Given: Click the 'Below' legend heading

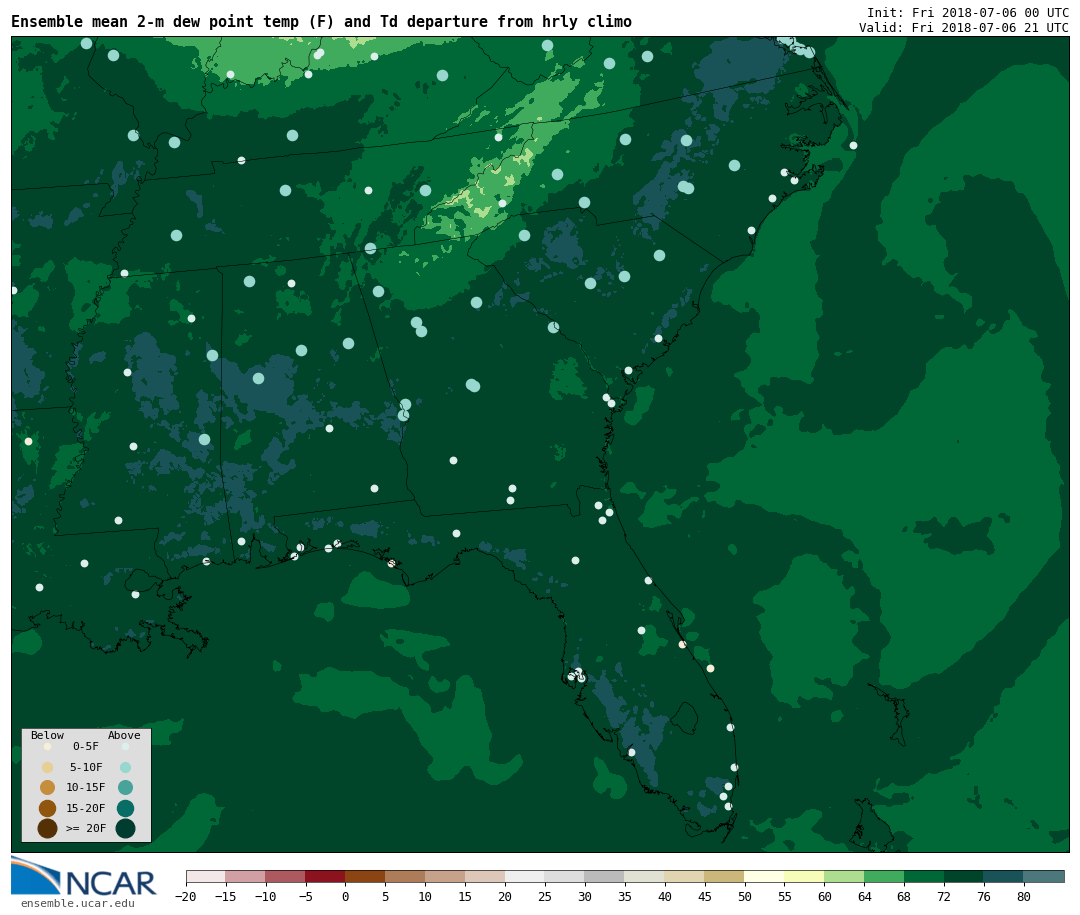Looking at the screenshot, I should 47,735.
